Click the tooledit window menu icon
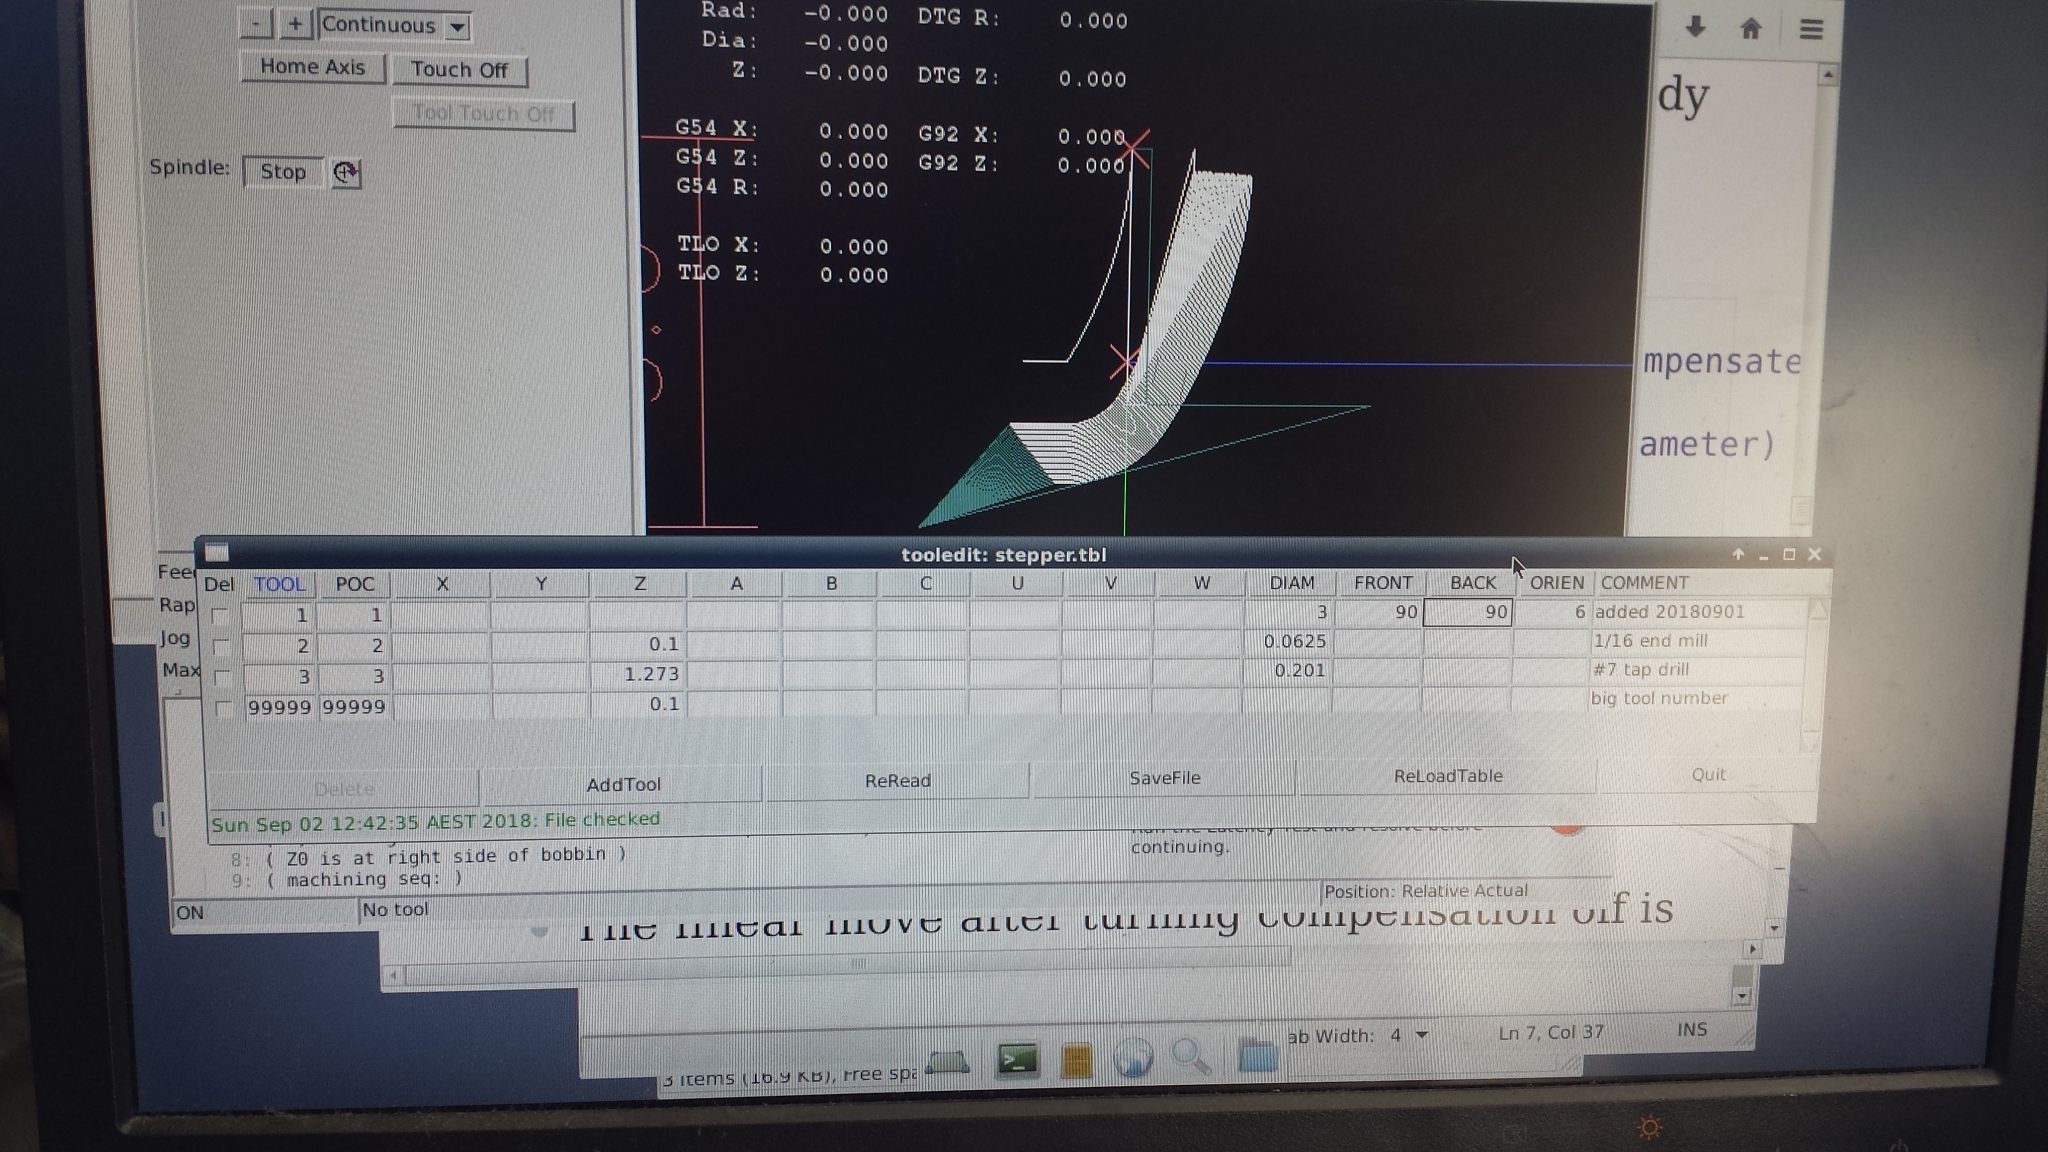The width and height of the screenshot is (2048, 1152). pyautogui.click(x=217, y=552)
